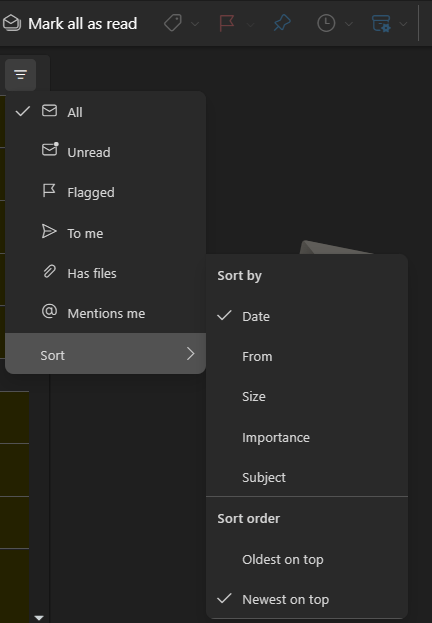Sort messages by Date
The width and height of the screenshot is (432, 623).
tap(307, 316)
